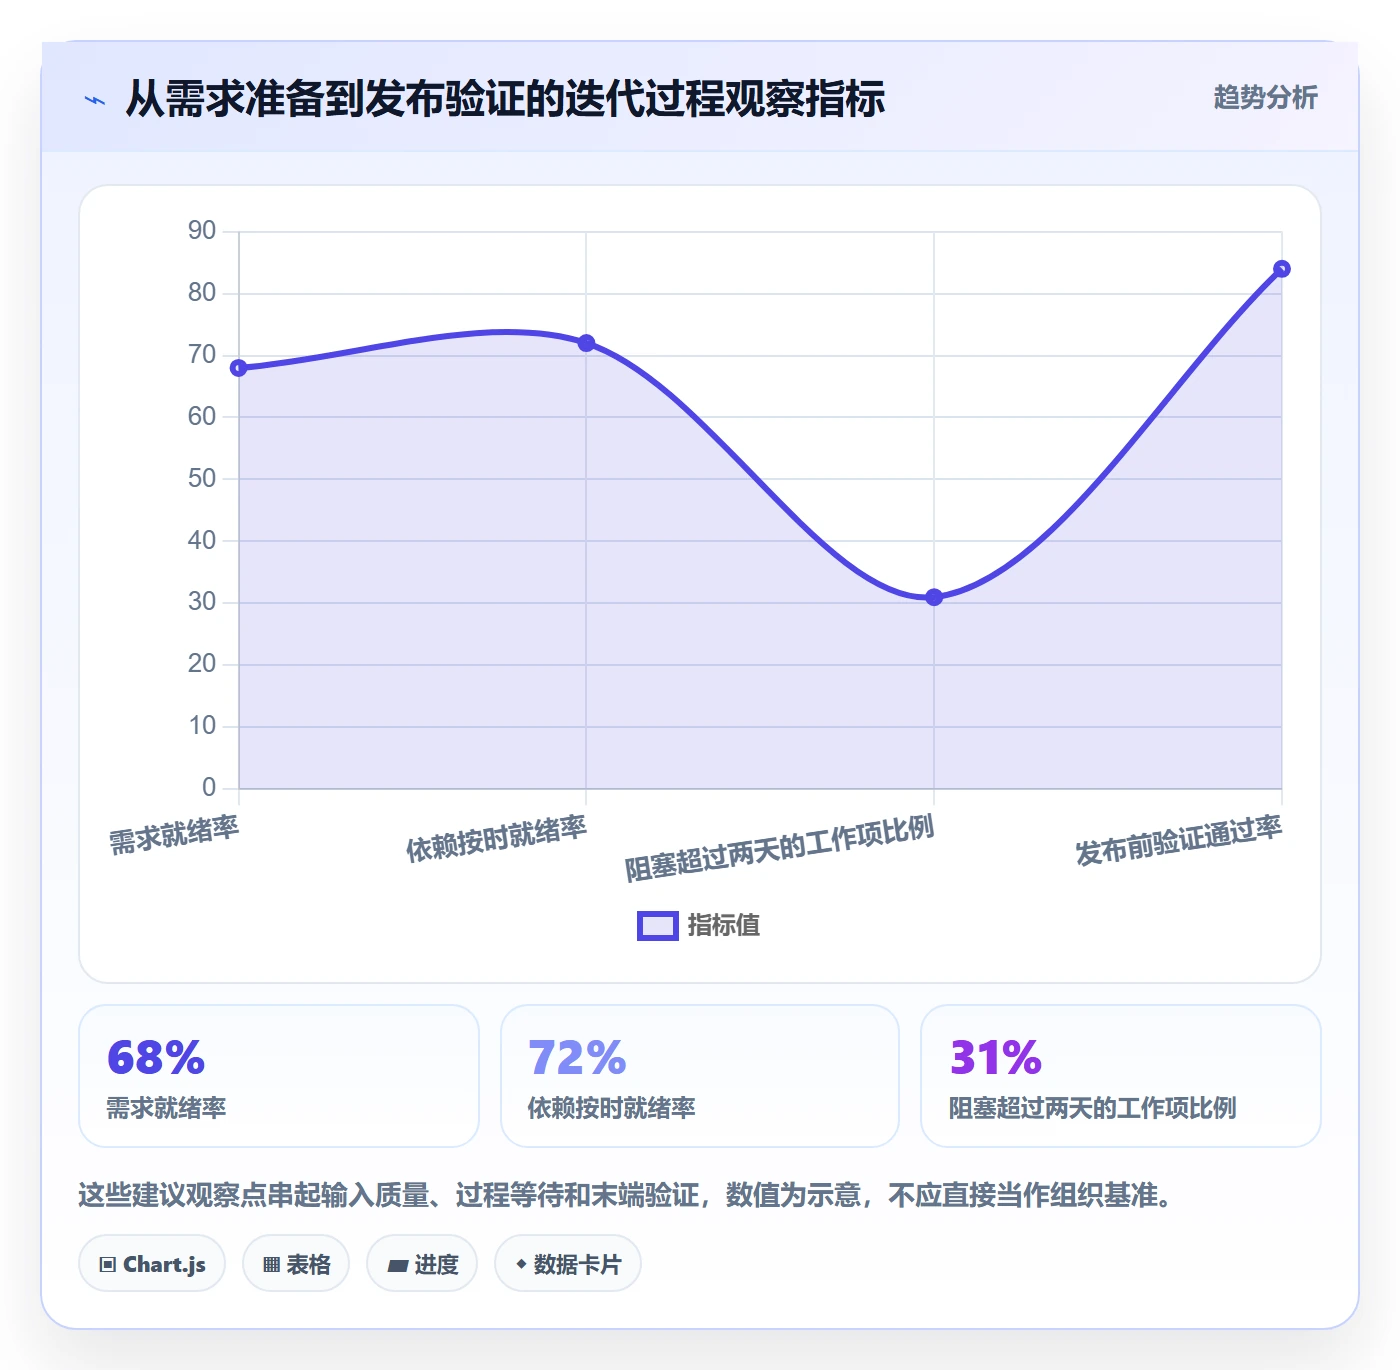The height and width of the screenshot is (1370, 1400).
Task: Click the square icon in Chart.js tag
Action: (108, 1265)
